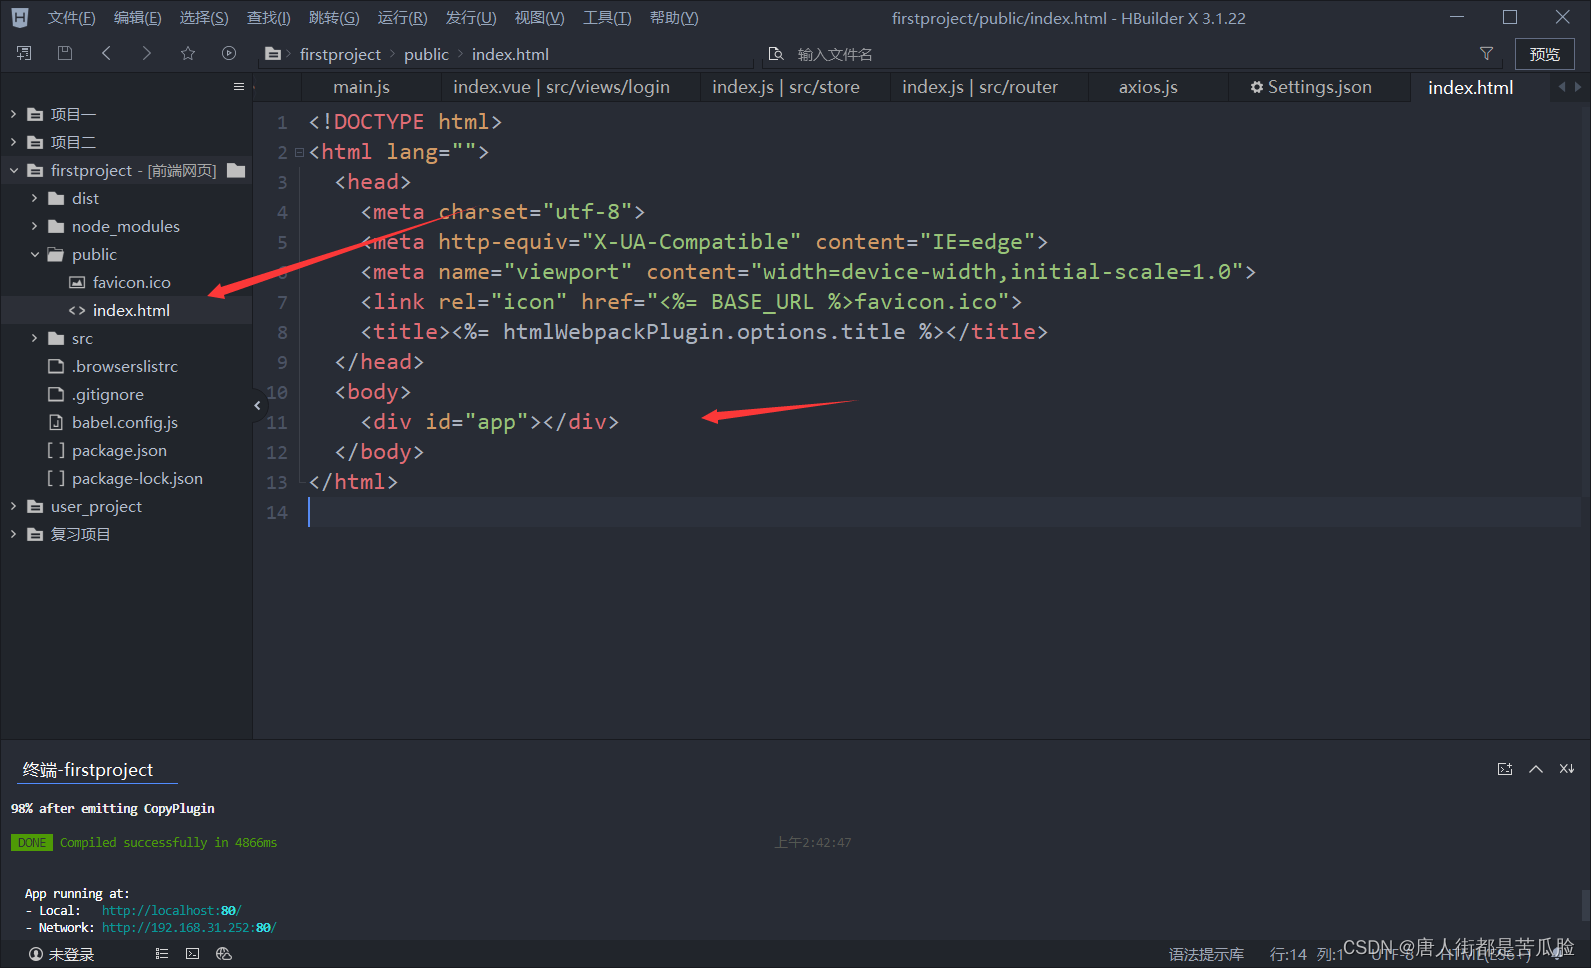Collapse the public folder

tap(35, 254)
